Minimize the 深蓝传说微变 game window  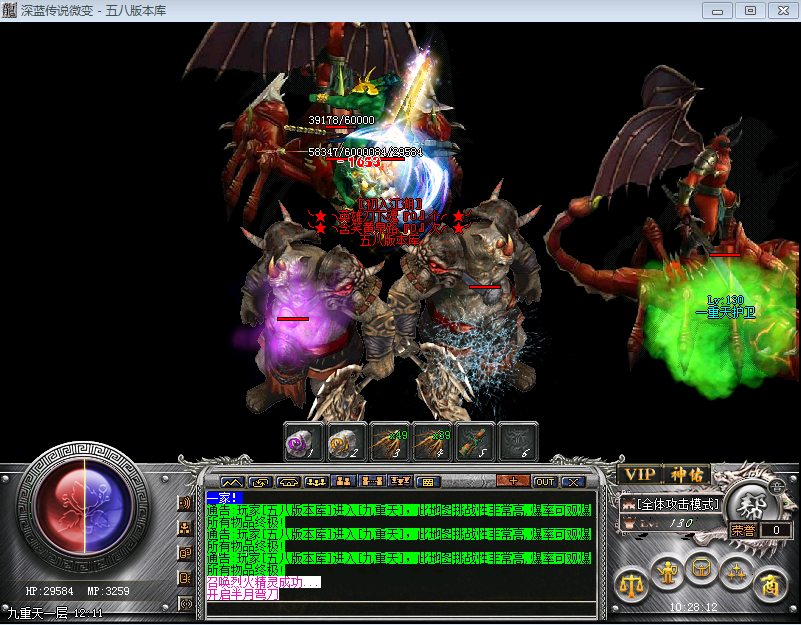(x=718, y=11)
